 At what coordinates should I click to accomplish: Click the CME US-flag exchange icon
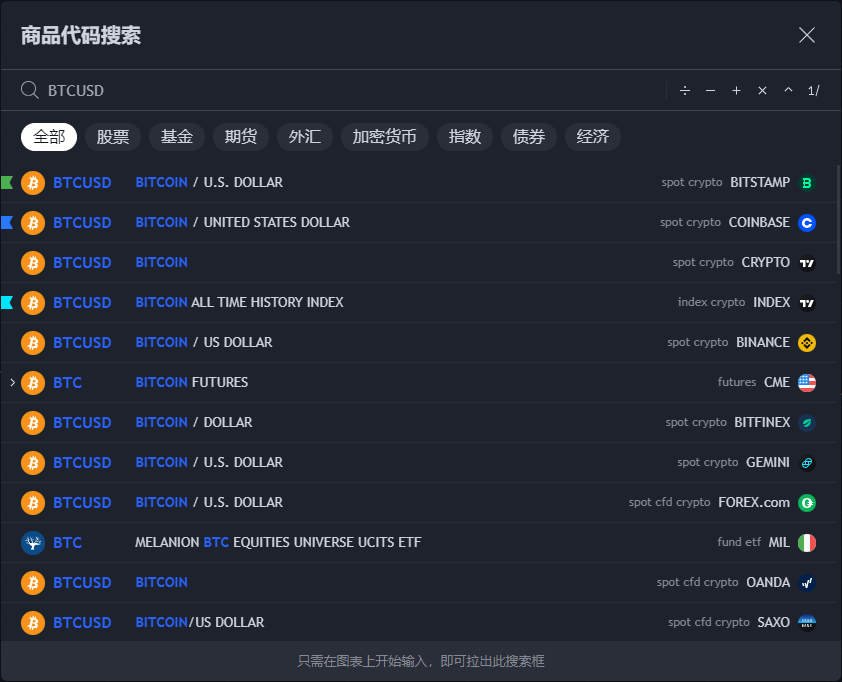click(x=806, y=382)
